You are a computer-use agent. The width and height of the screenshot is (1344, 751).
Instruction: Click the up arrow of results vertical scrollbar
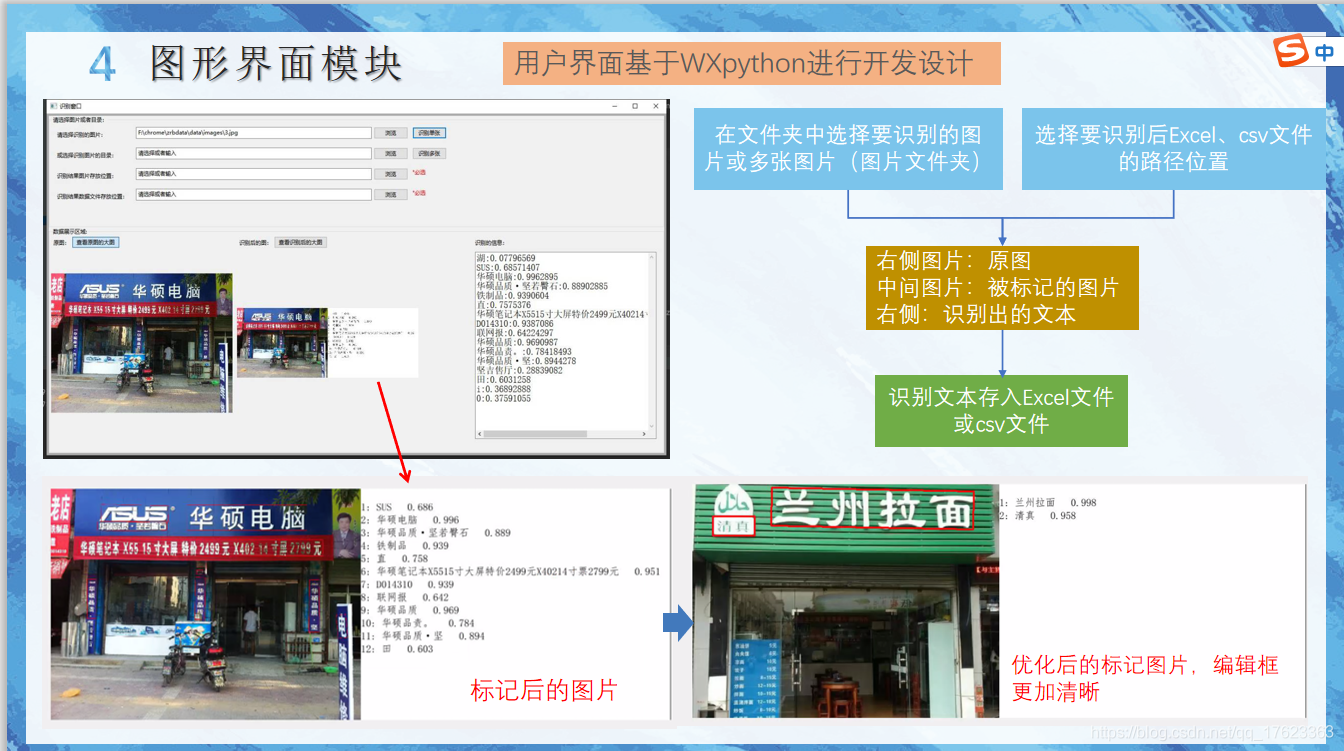point(652,257)
